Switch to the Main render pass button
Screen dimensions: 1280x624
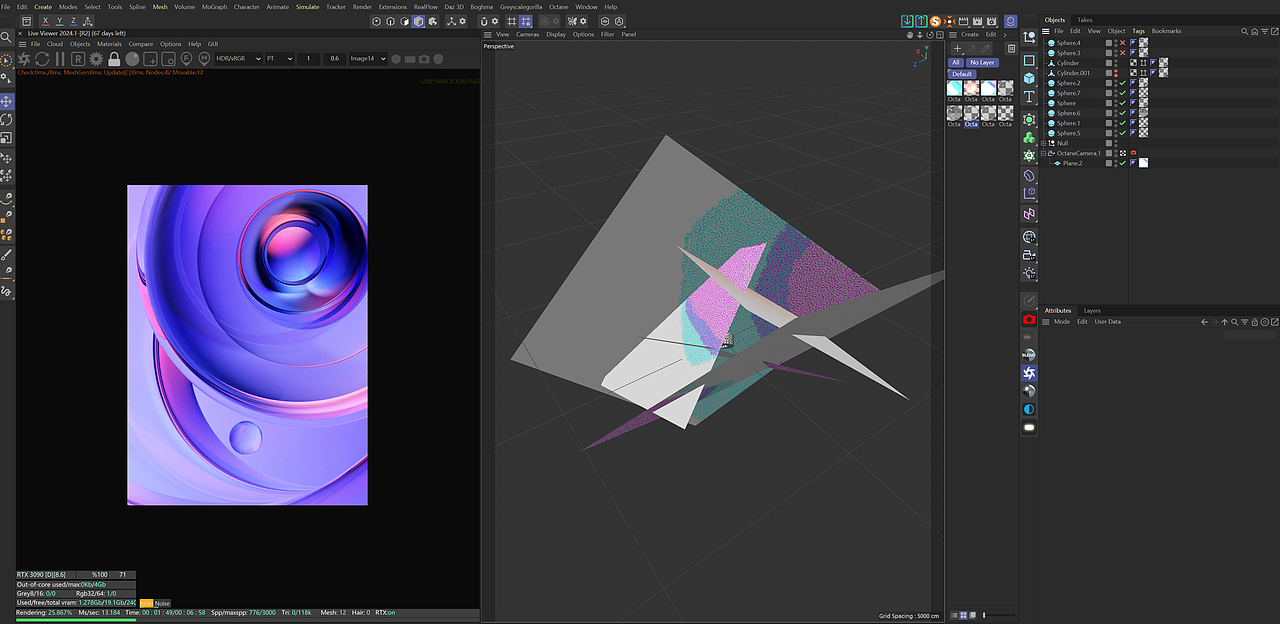pyautogui.click(x=146, y=603)
